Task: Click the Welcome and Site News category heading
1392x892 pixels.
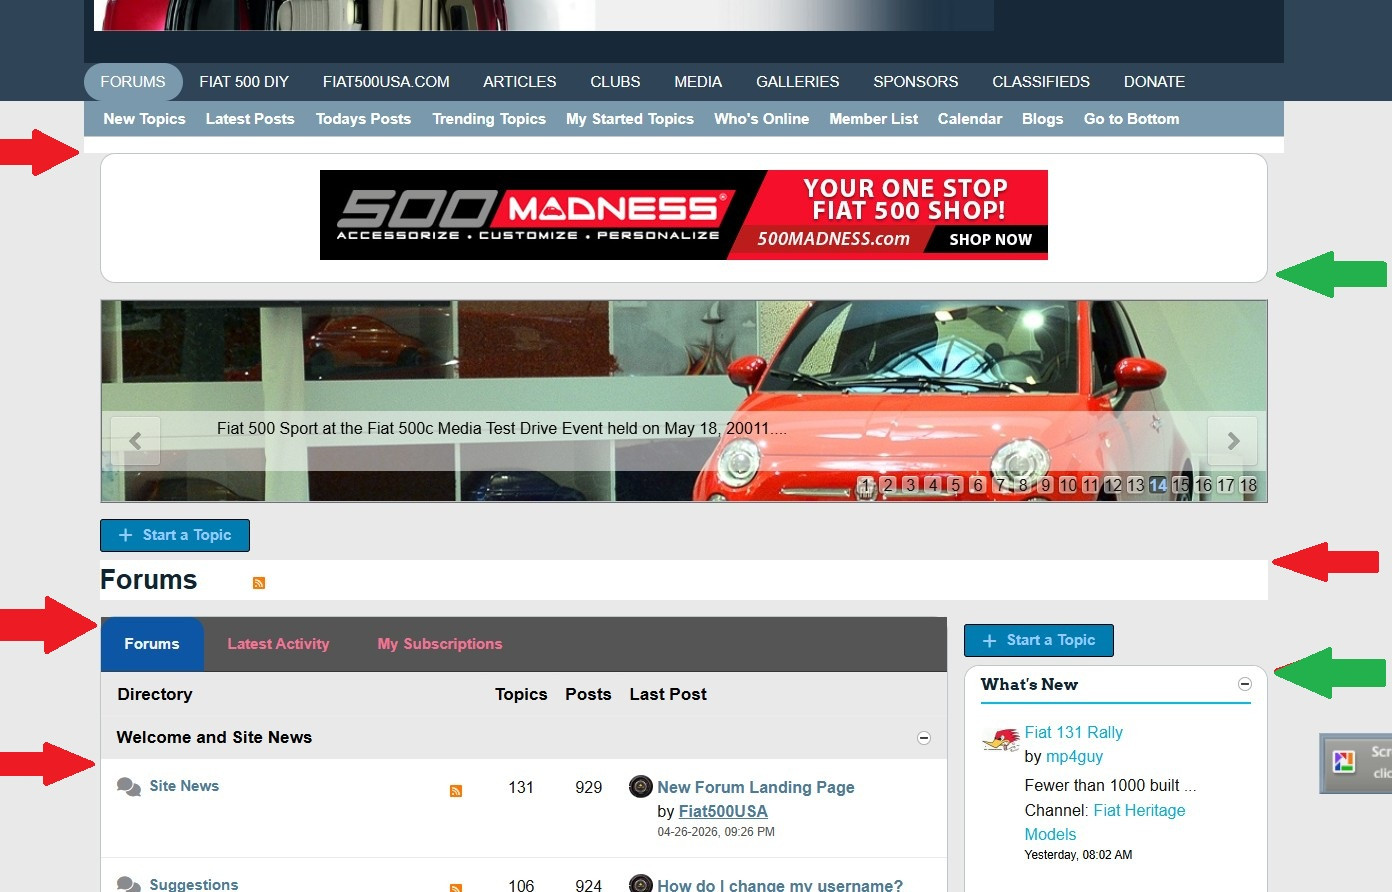Action: pyautogui.click(x=214, y=737)
